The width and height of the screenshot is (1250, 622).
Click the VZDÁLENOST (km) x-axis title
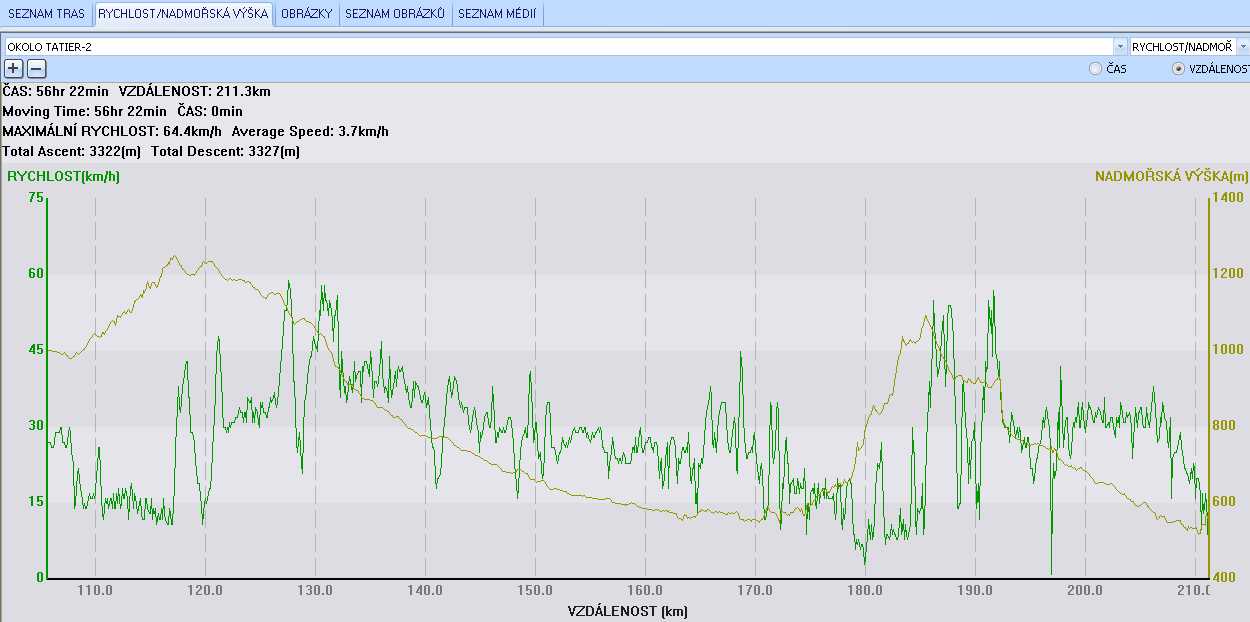point(627,611)
